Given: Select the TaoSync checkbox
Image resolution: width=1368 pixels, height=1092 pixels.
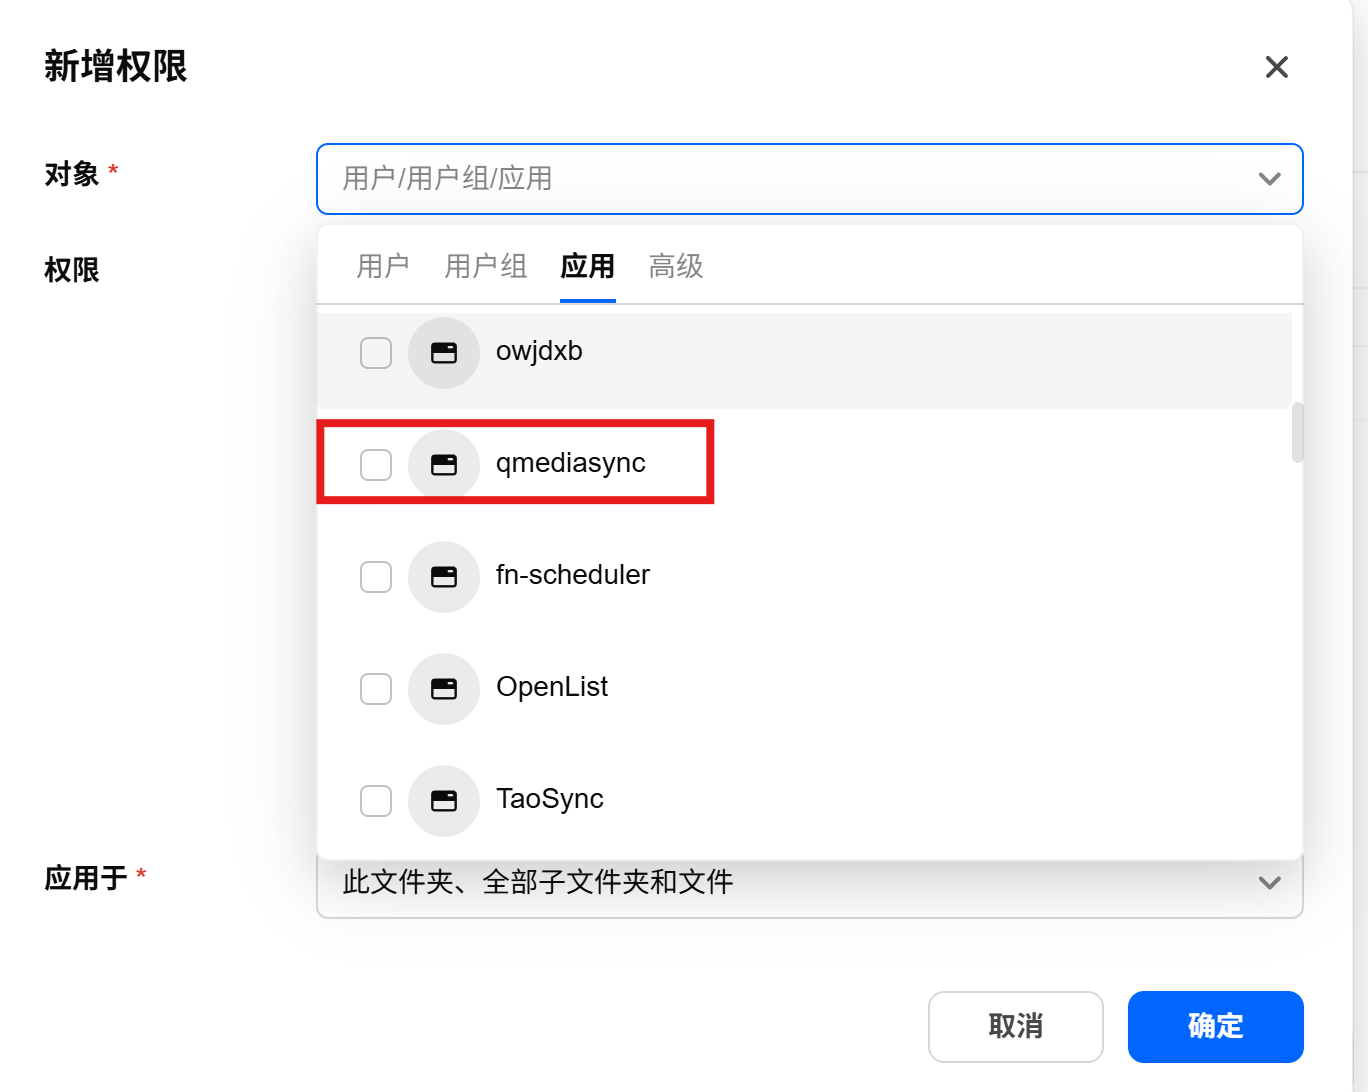Looking at the screenshot, I should click(376, 801).
